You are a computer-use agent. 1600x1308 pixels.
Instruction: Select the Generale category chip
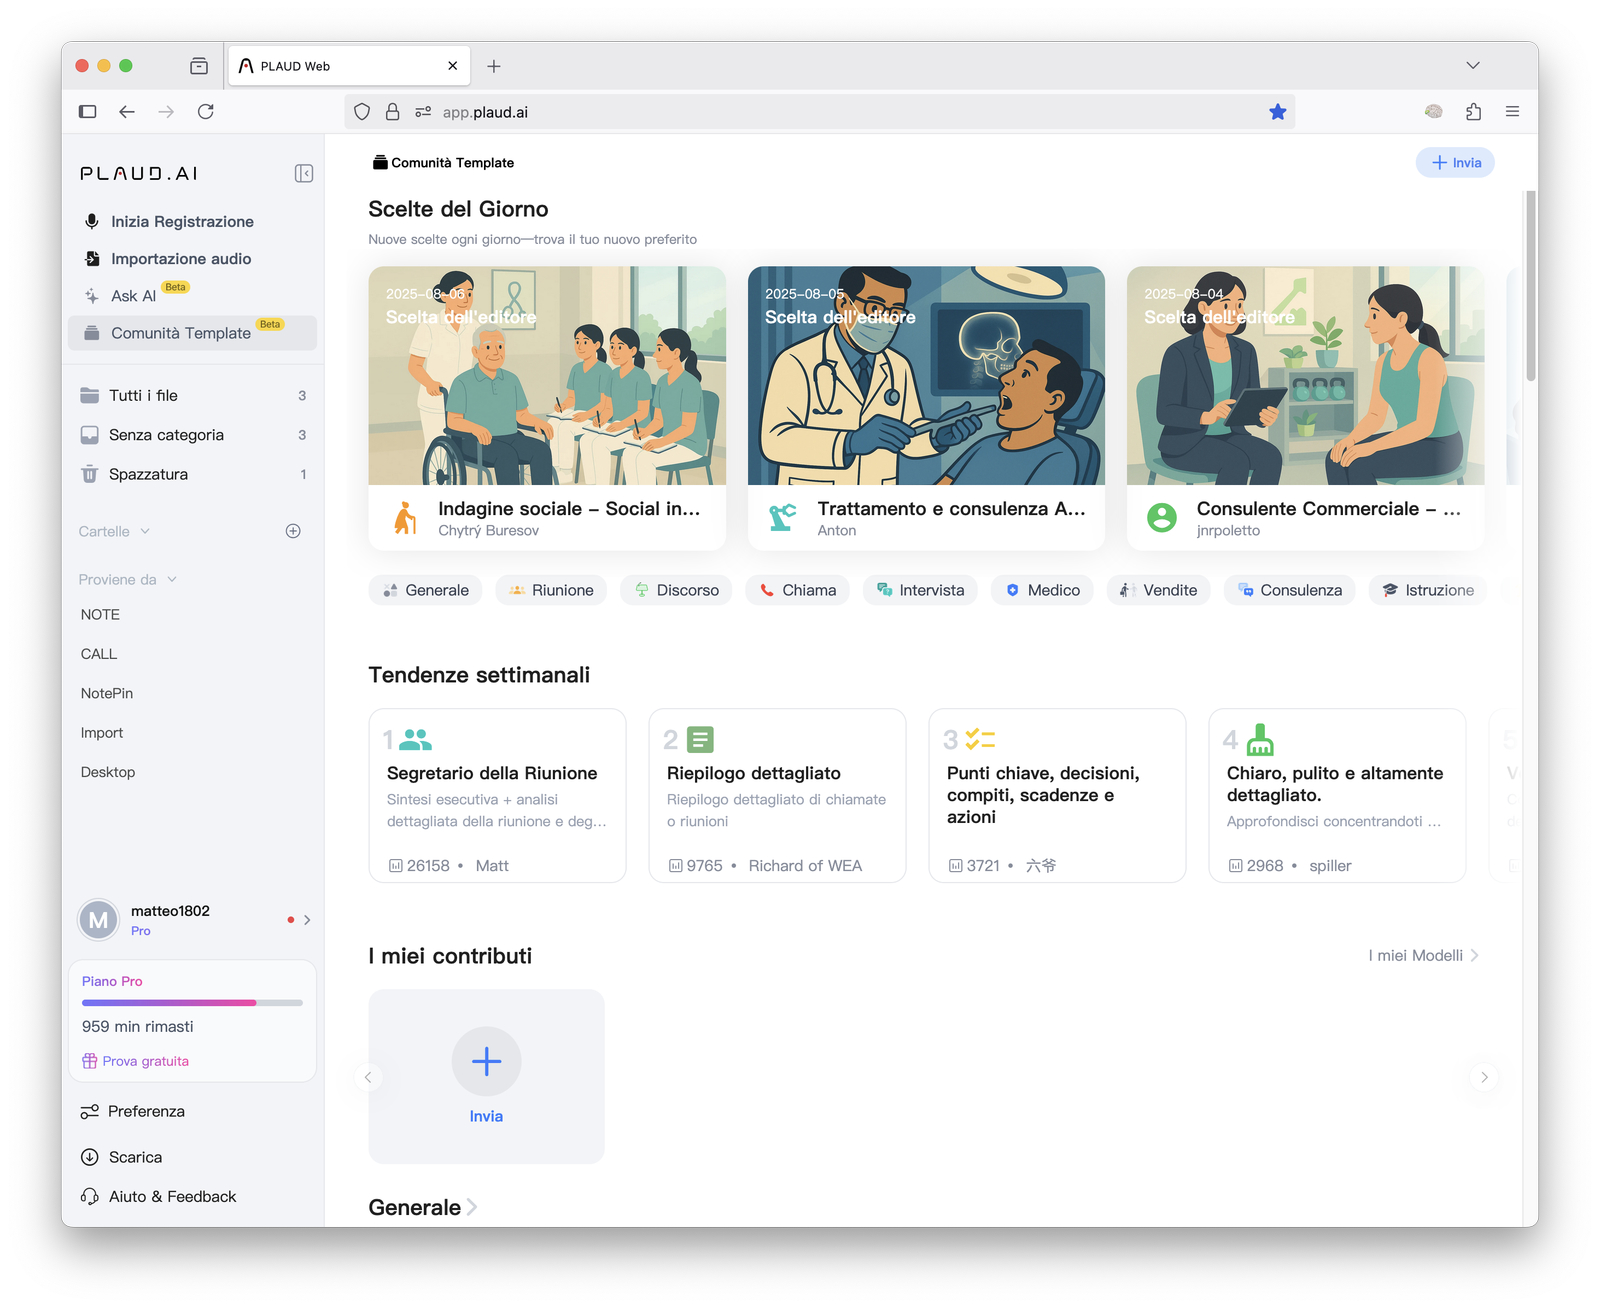(425, 590)
